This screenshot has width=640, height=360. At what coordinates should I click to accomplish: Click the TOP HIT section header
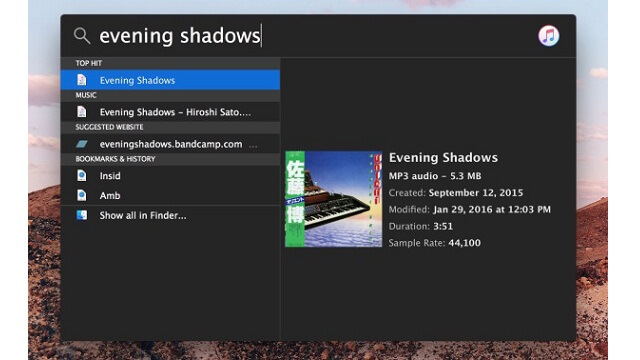tap(89, 63)
